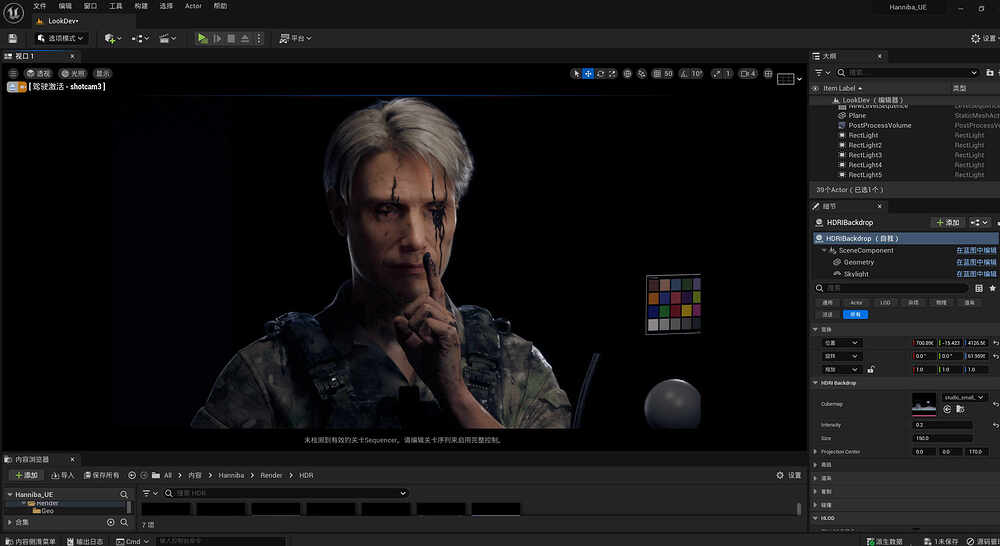
Task: Select Plane in the Outliner
Action: pos(857,115)
